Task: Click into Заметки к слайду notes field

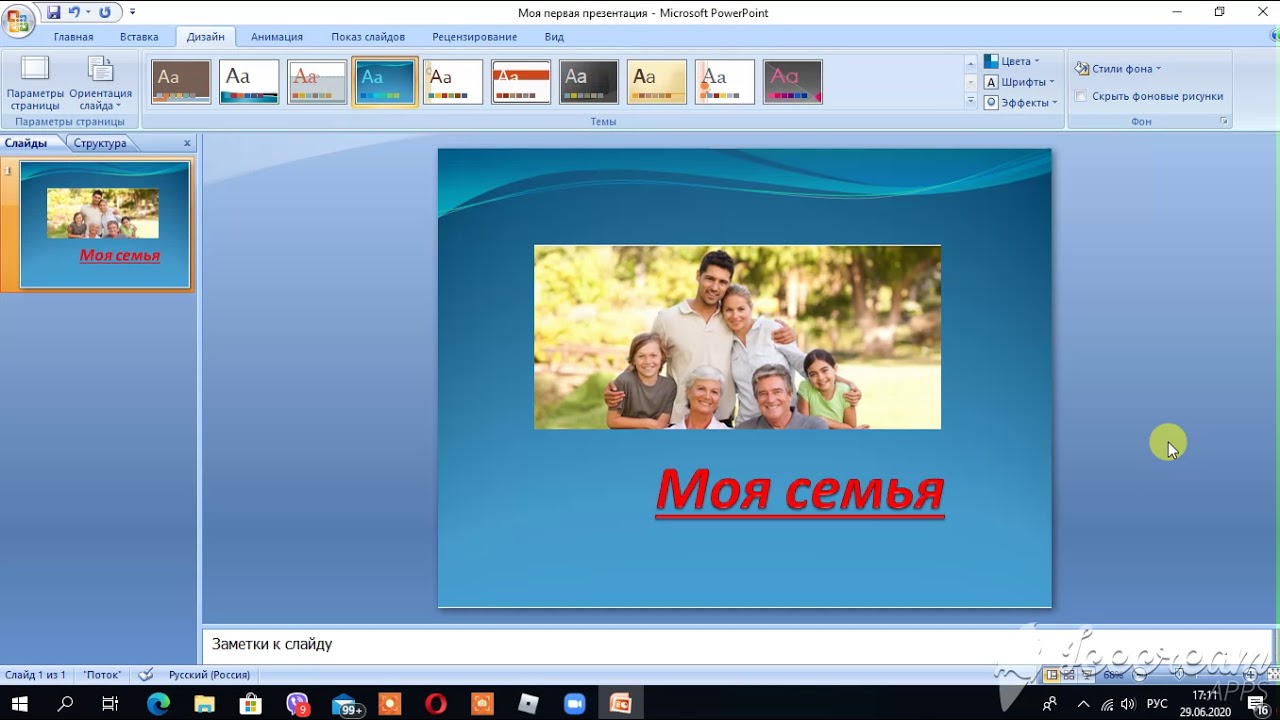Action: click(x=737, y=644)
